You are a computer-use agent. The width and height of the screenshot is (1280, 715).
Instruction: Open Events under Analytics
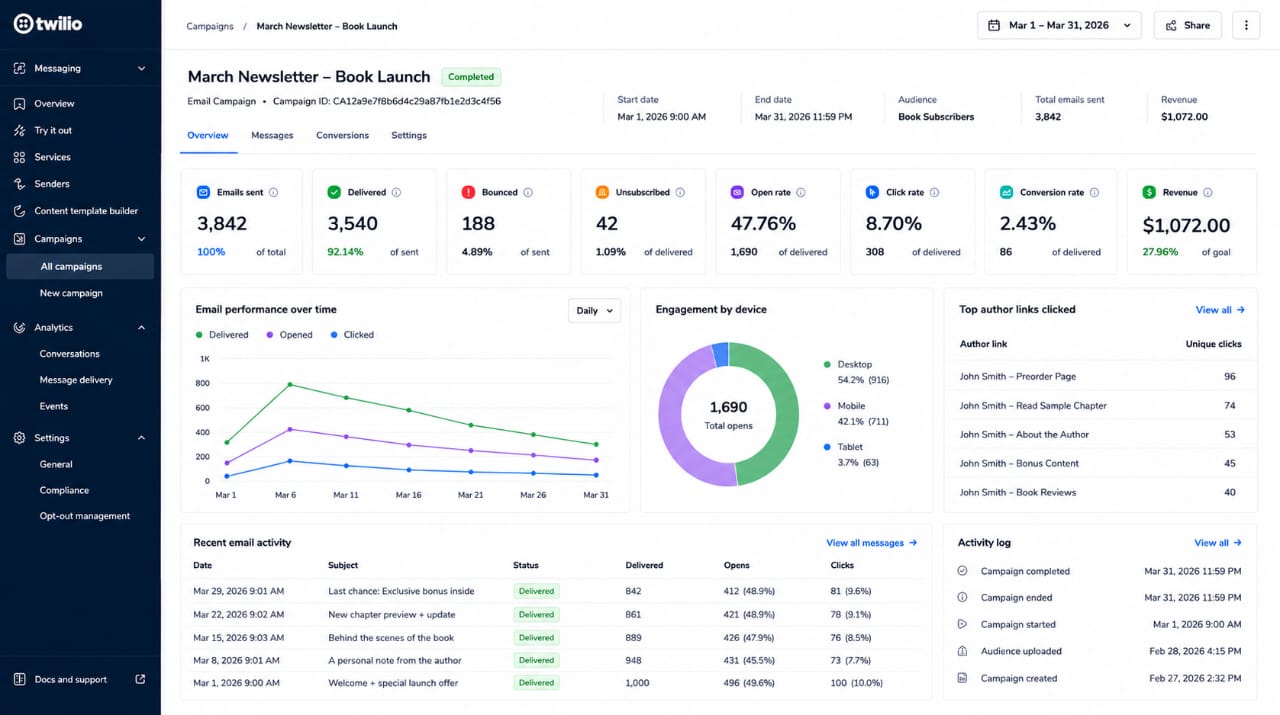pyautogui.click(x=54, y=406)
